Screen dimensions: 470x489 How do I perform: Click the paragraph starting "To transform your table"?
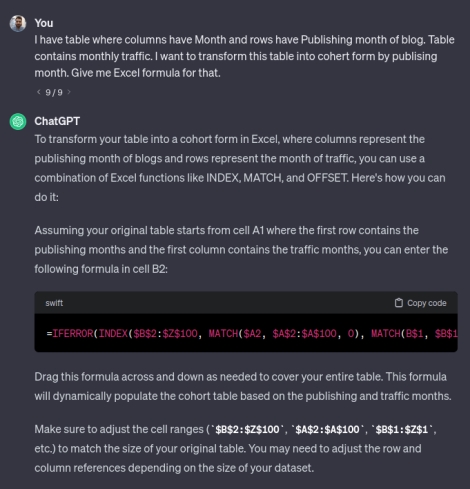[x=240, y=168]
